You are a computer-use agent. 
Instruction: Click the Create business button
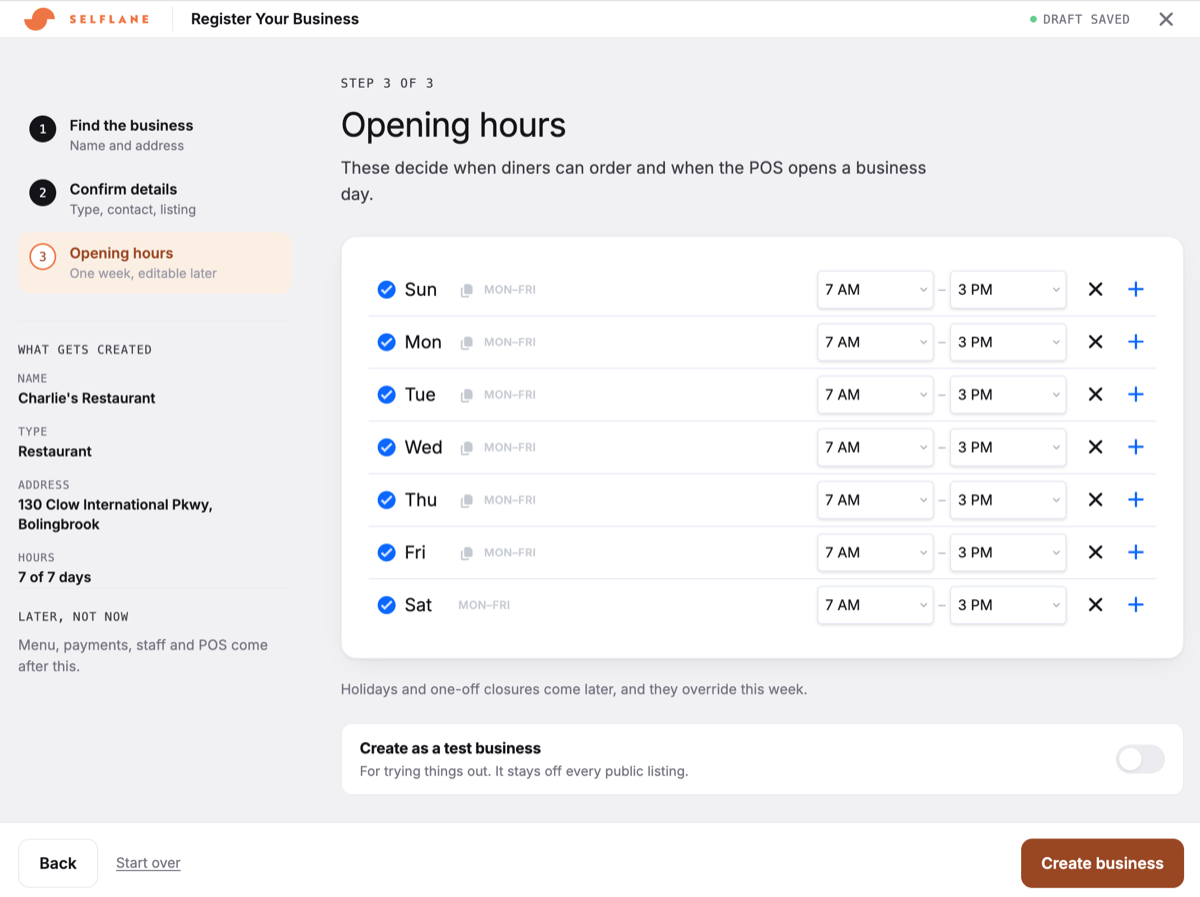click(1102, 863)
